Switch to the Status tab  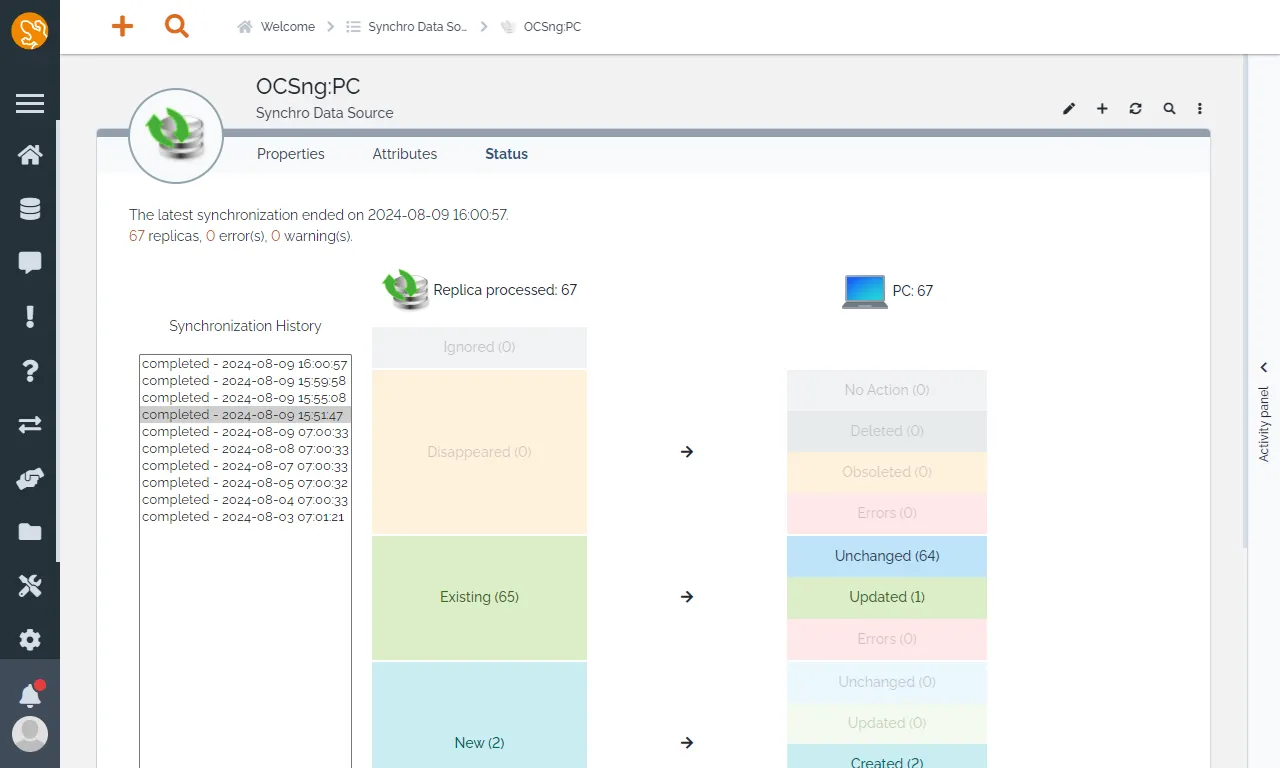click(507, 154)
